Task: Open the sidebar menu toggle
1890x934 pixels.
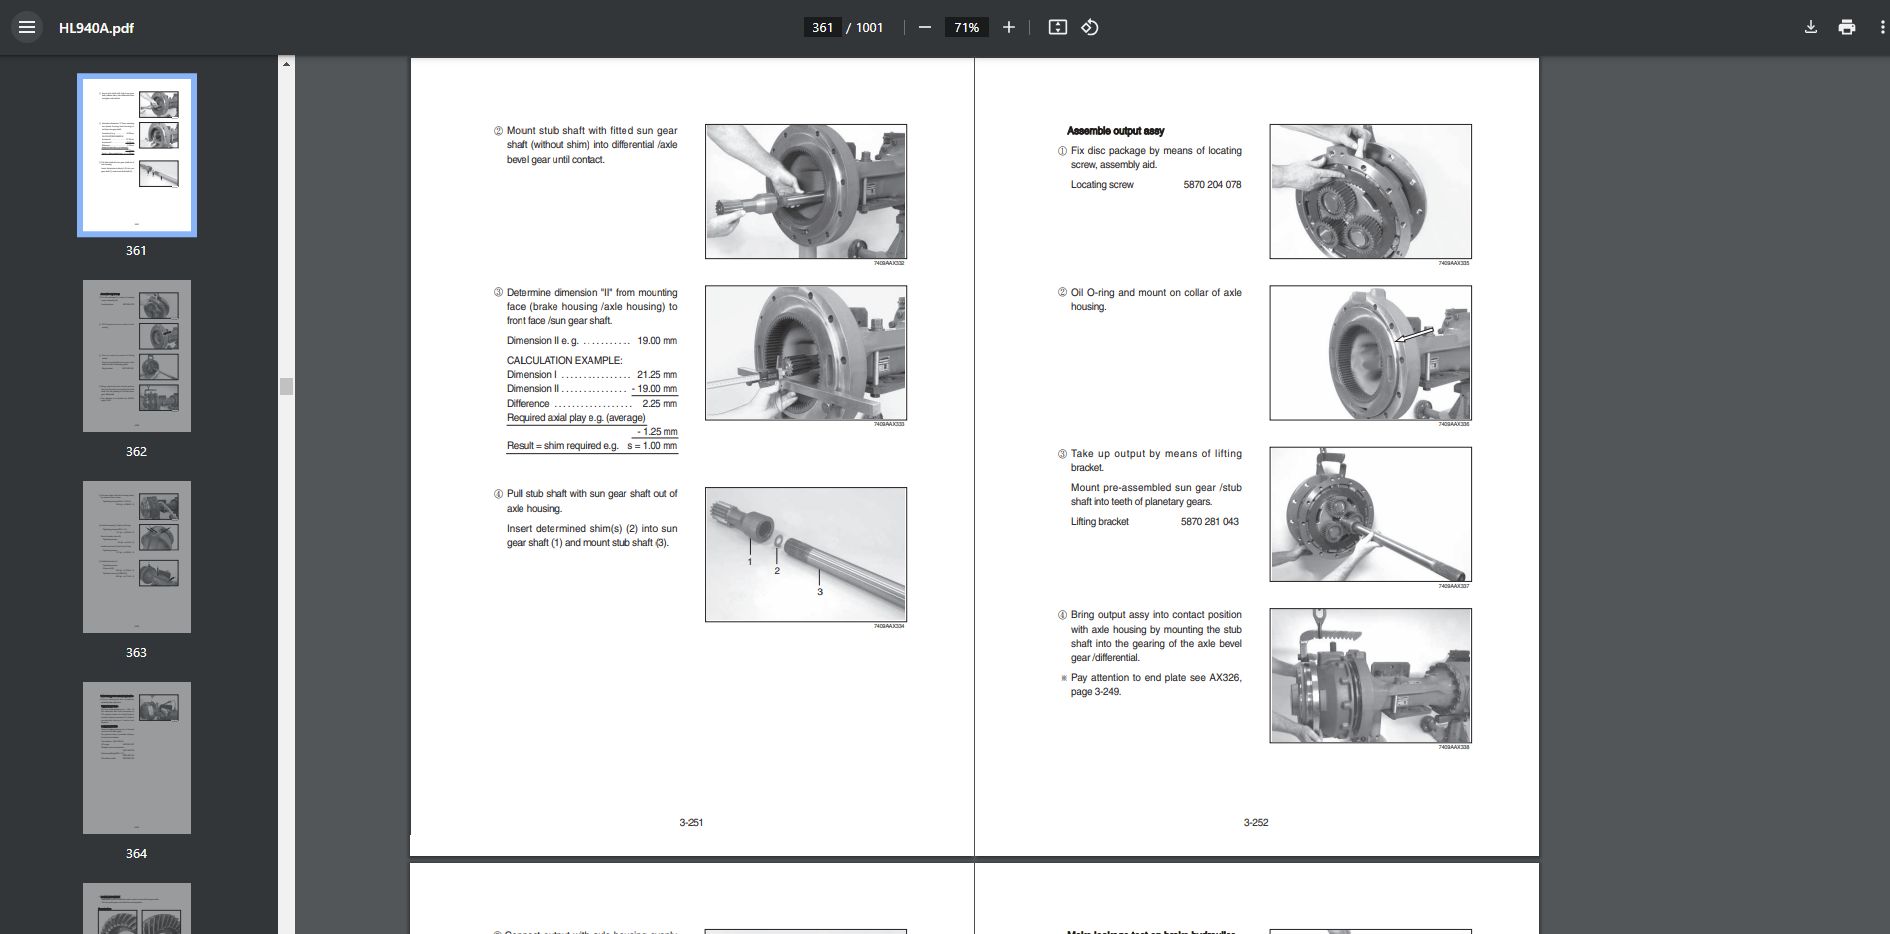Action: [26, 27]
